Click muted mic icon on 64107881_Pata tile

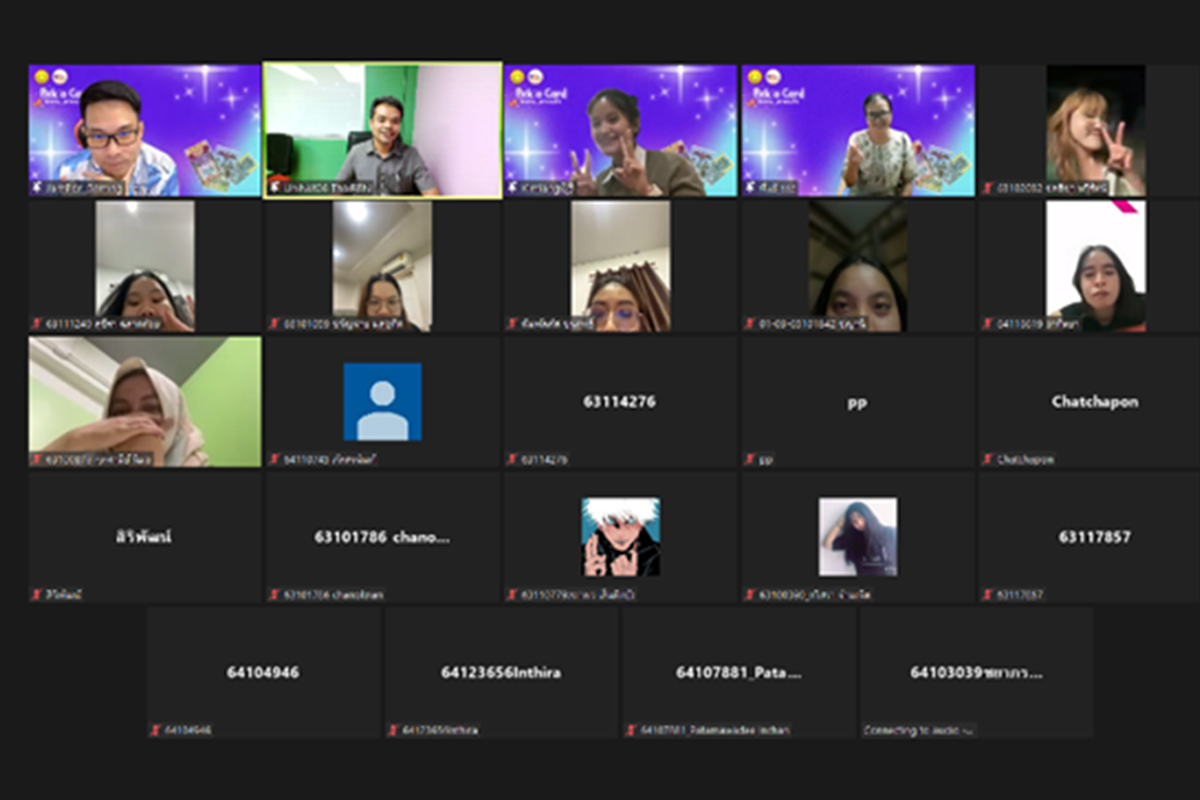631,730
